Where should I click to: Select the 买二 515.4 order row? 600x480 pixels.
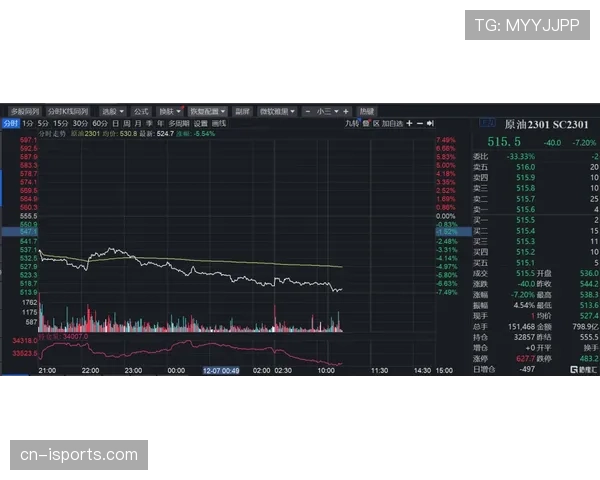(535, 231)
